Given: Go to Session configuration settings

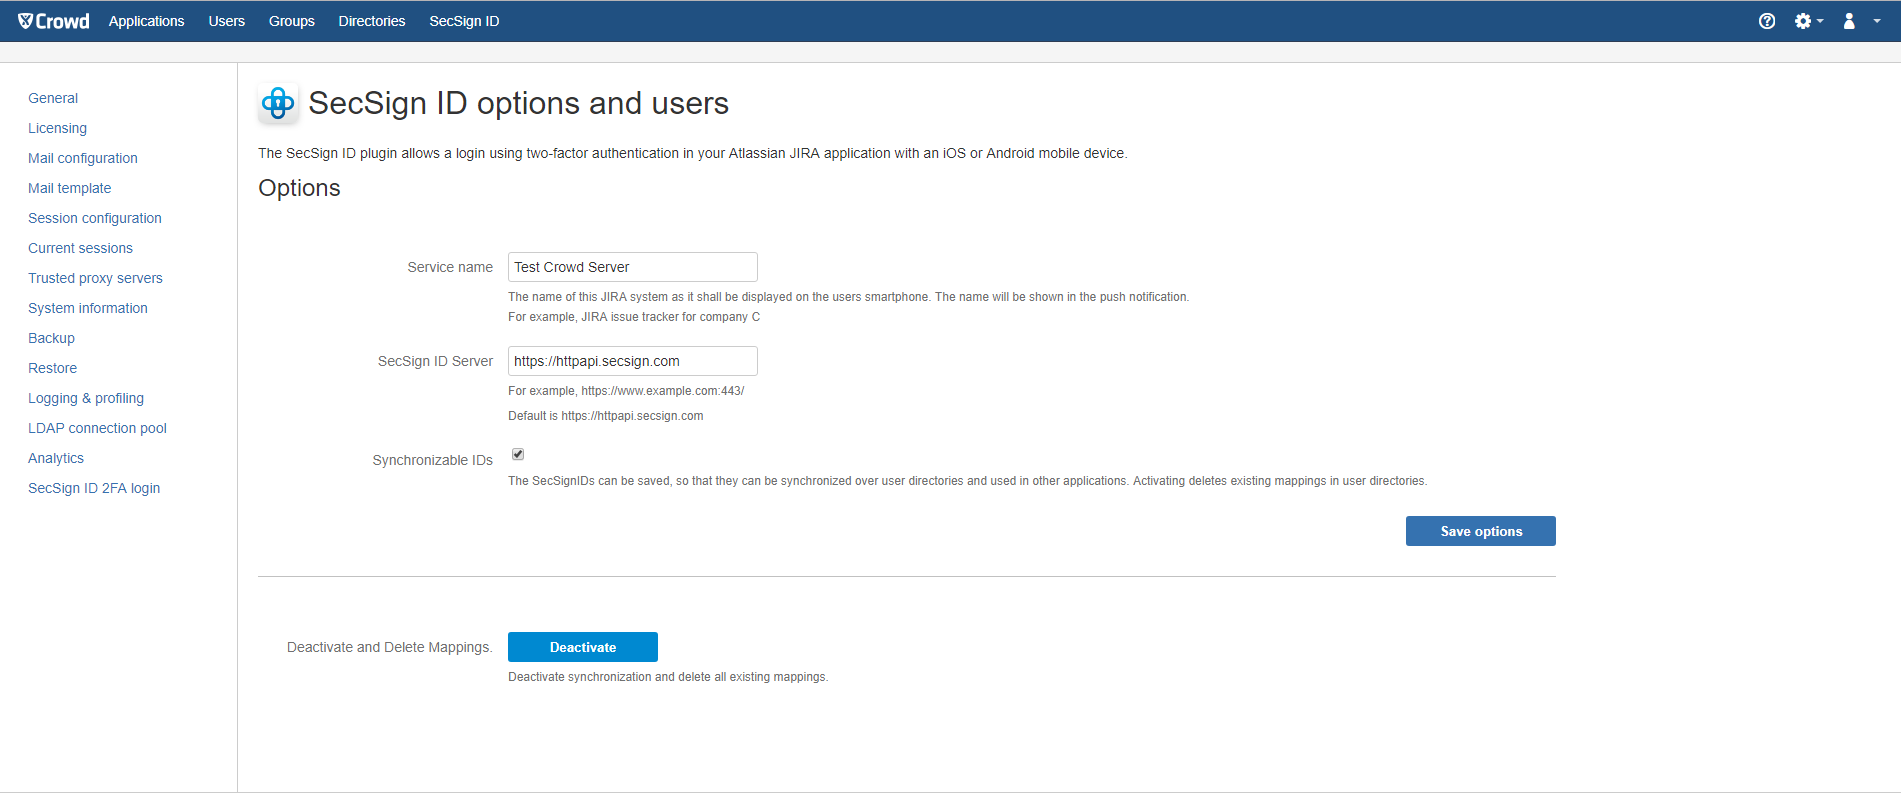Looking at the screenshot, I should click(95, 218).
